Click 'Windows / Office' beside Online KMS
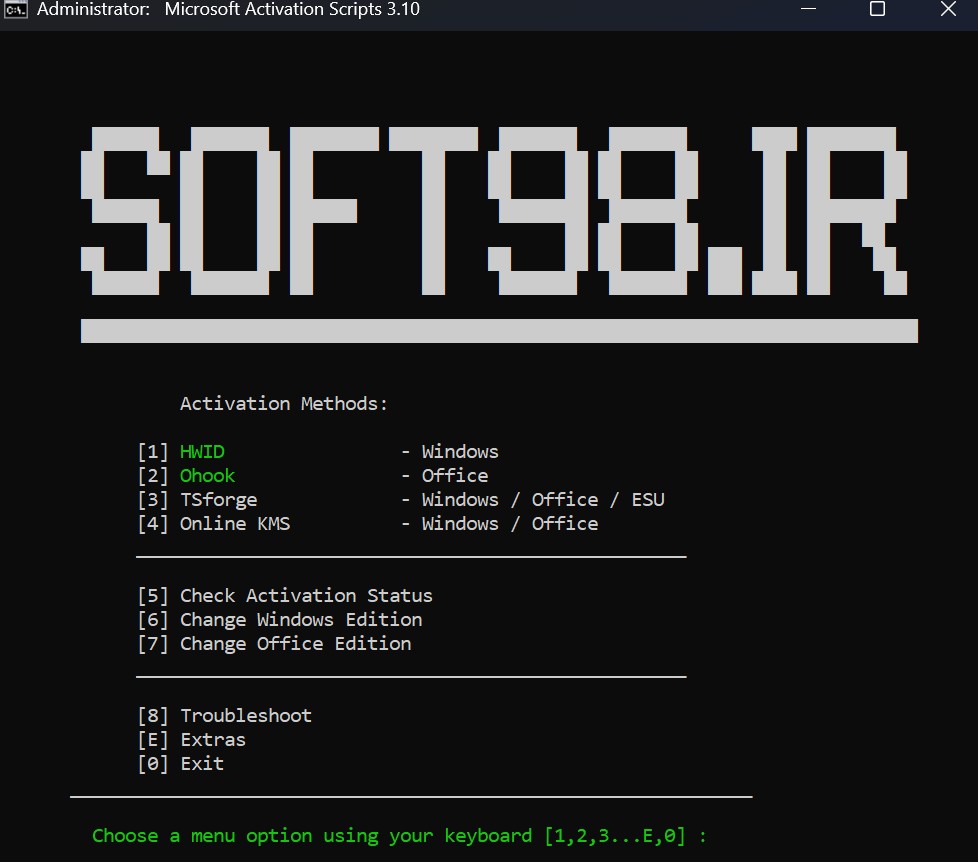This screenshot has height=862, width=978. tap(510, 523)
